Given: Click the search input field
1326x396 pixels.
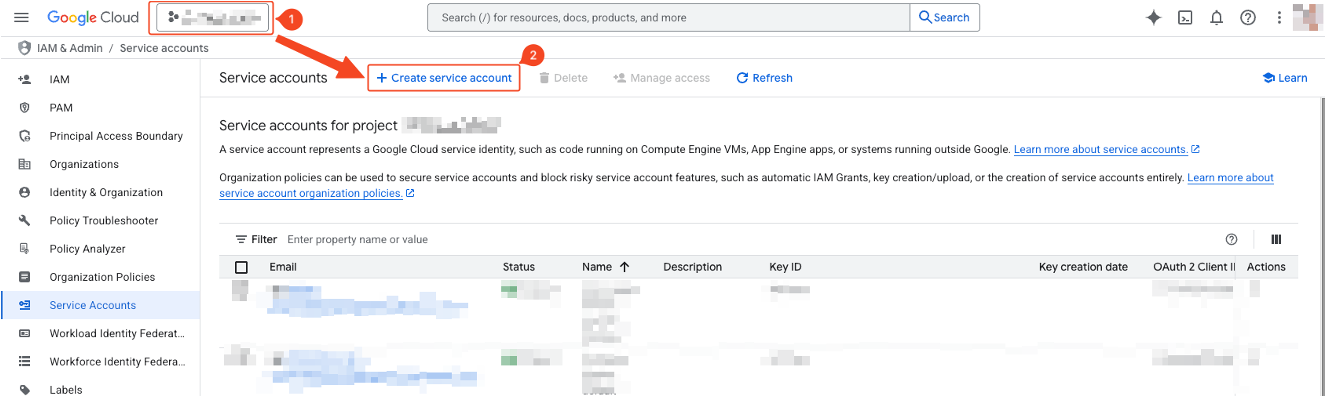Looking at the screenshot, I should (x=668, y=17).
